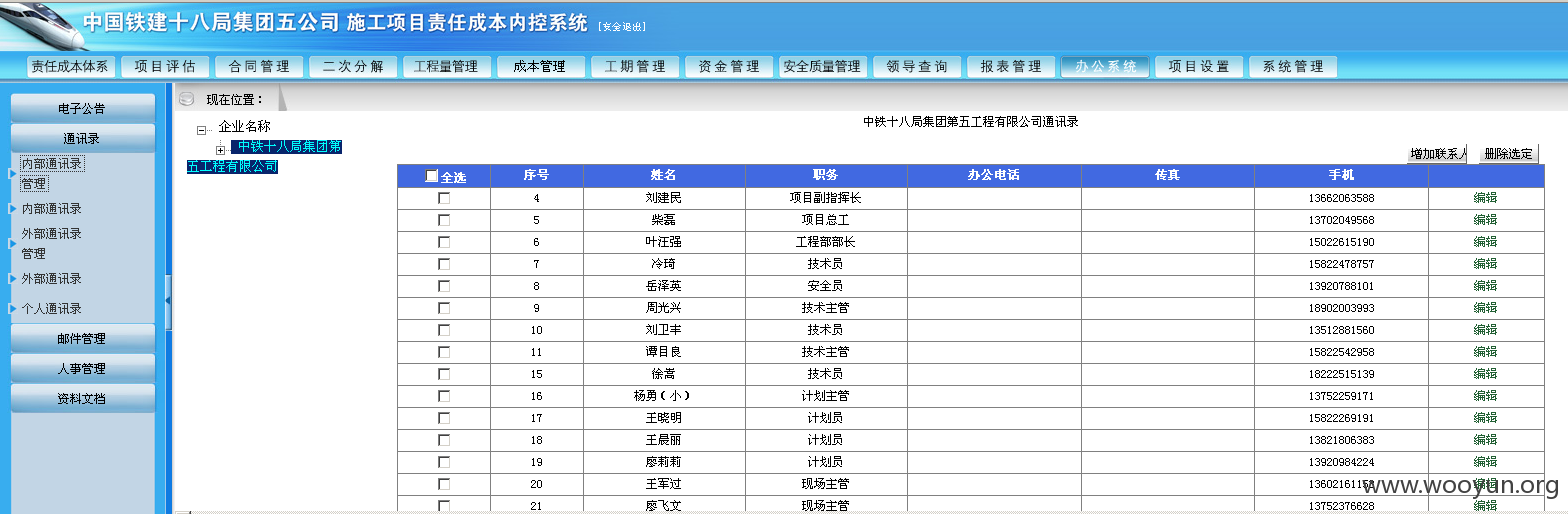Screen dimensions: 1568x514
Task: Check the box for 徐嵩 row
Action: (x=444, y=374)
